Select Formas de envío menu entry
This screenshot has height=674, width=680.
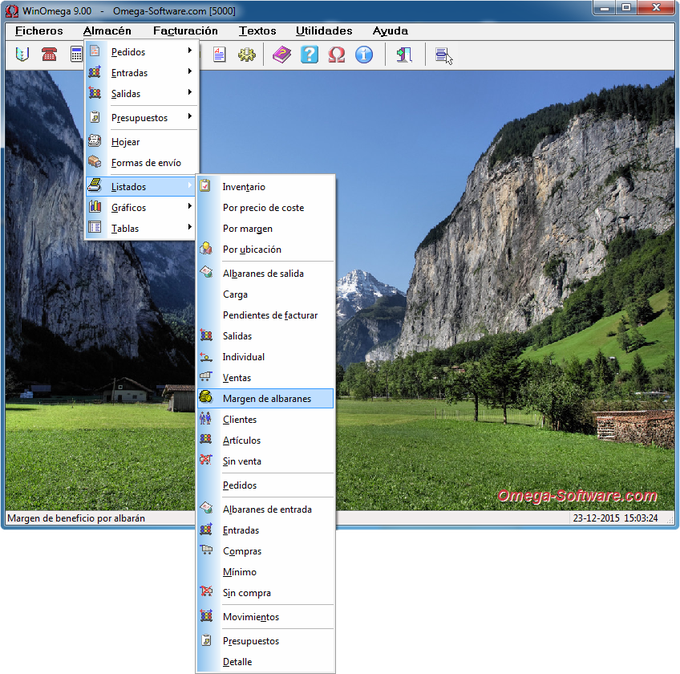(141, 163)
